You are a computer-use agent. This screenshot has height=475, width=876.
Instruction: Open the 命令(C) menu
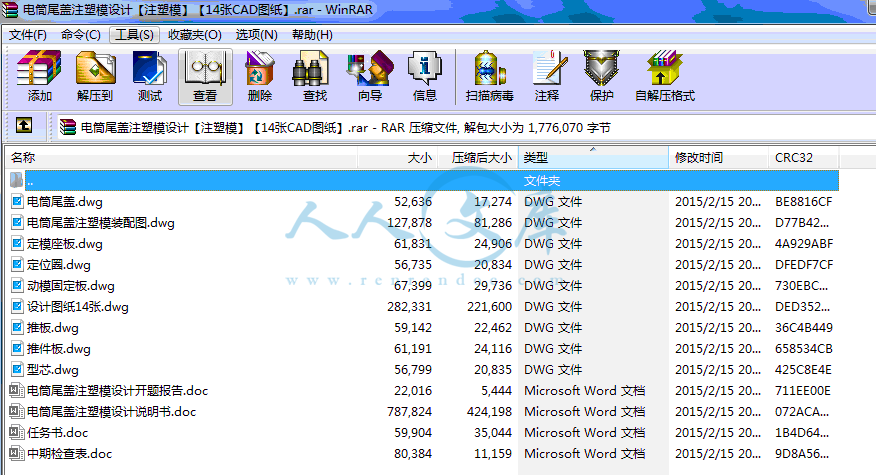point(81,35)
